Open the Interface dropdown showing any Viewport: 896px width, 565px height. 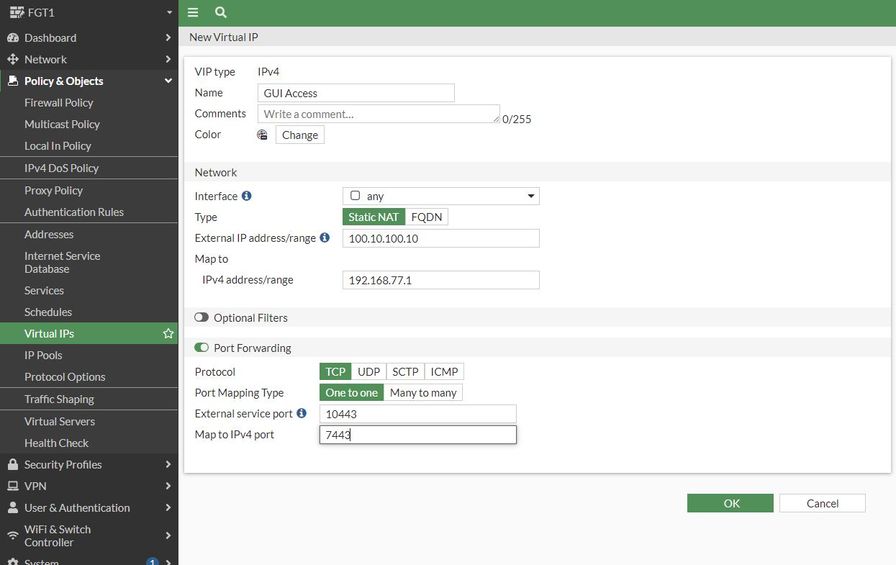pyautogui.click(x=441, y=196)
